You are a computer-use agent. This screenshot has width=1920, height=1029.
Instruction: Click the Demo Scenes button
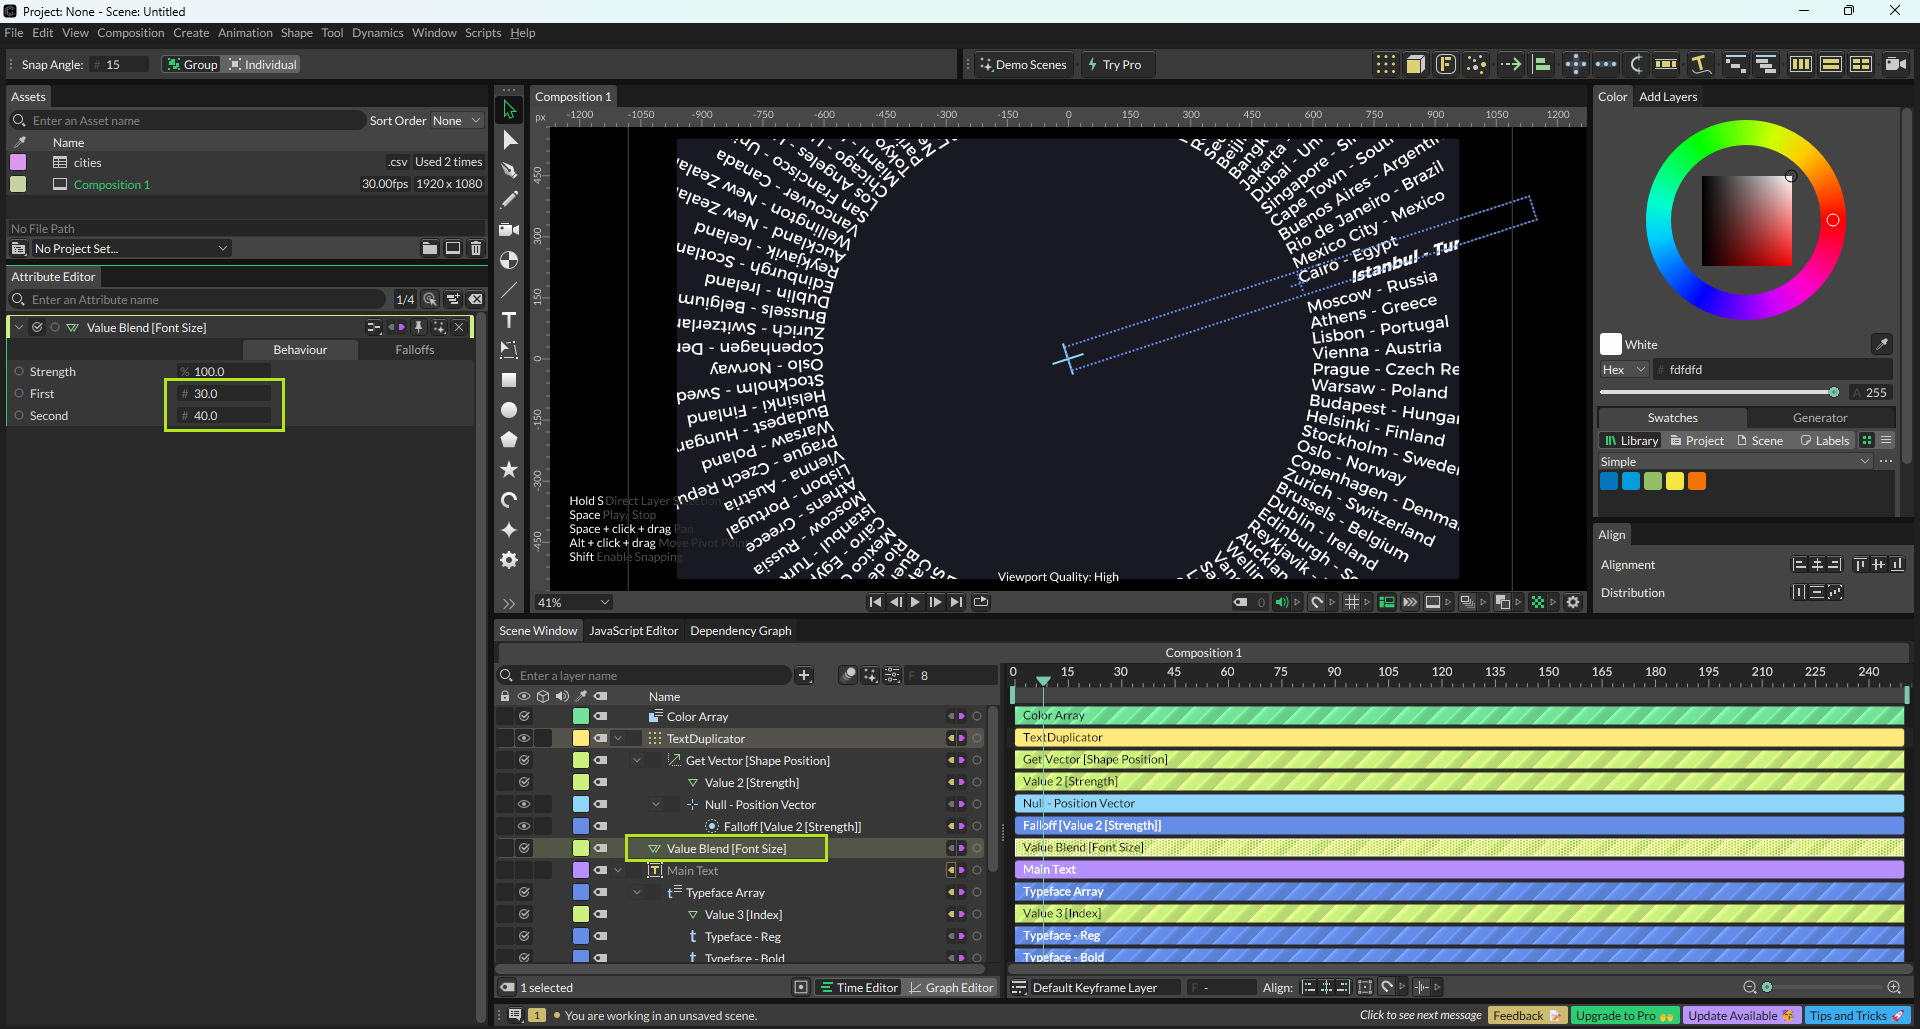pyautogui.click(x=1023, y=65)
